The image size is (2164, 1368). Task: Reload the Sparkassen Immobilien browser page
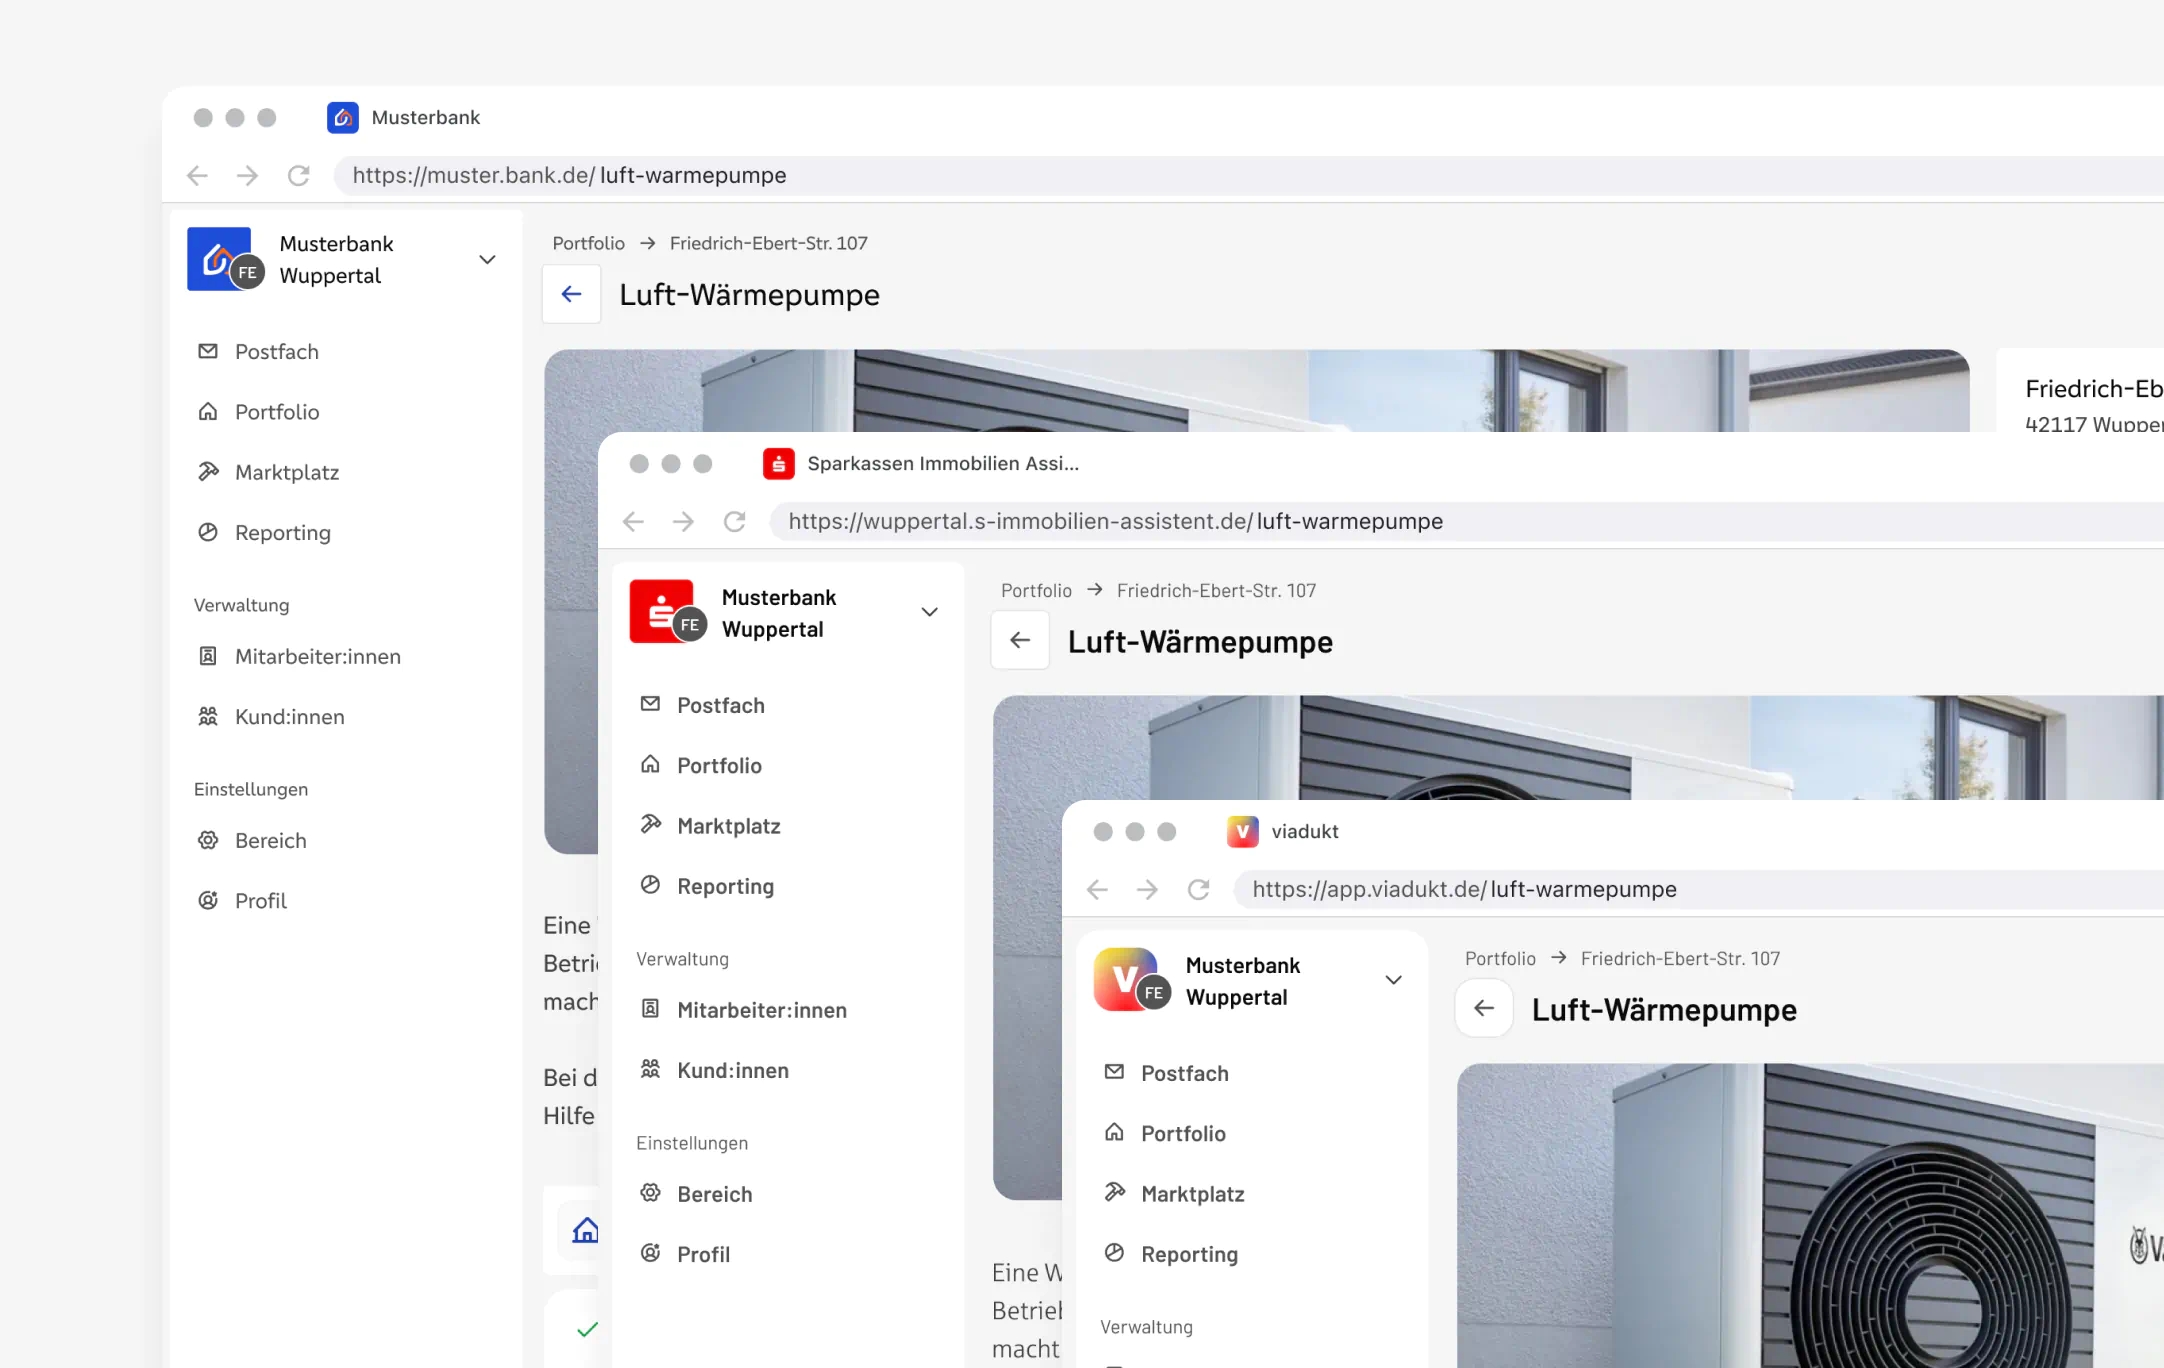(x=734, y=521)
